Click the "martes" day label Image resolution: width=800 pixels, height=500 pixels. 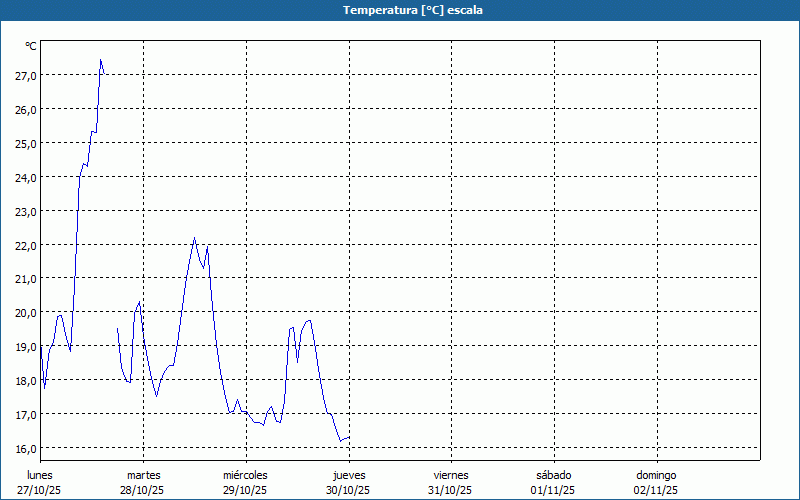point(143,475)
